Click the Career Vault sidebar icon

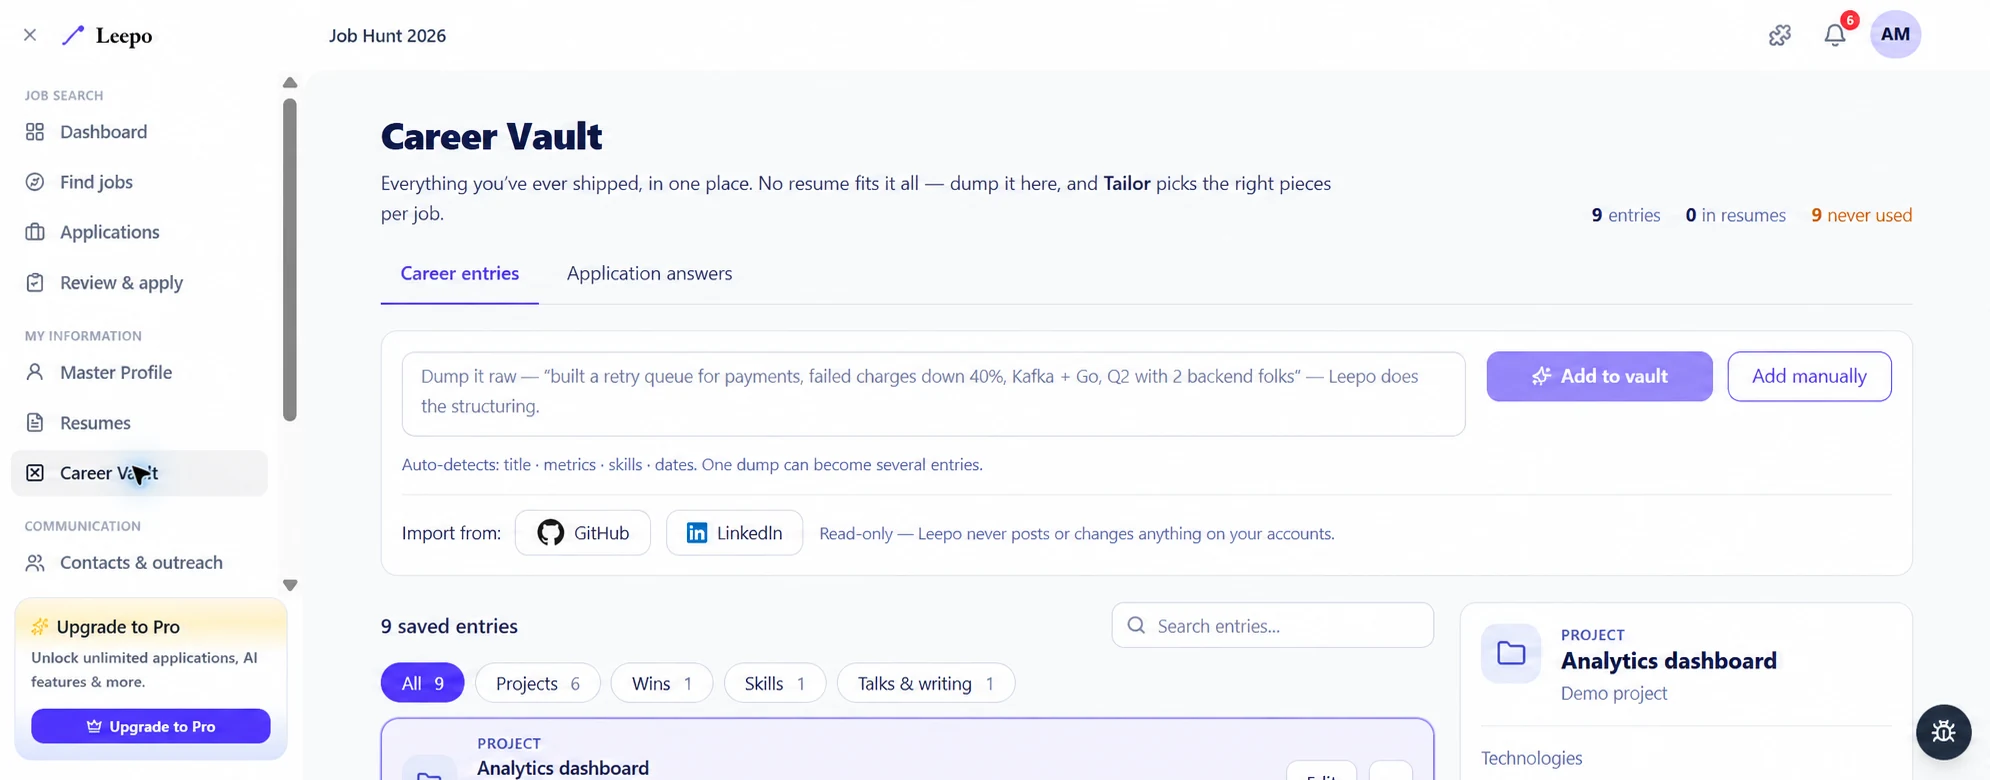35,473
